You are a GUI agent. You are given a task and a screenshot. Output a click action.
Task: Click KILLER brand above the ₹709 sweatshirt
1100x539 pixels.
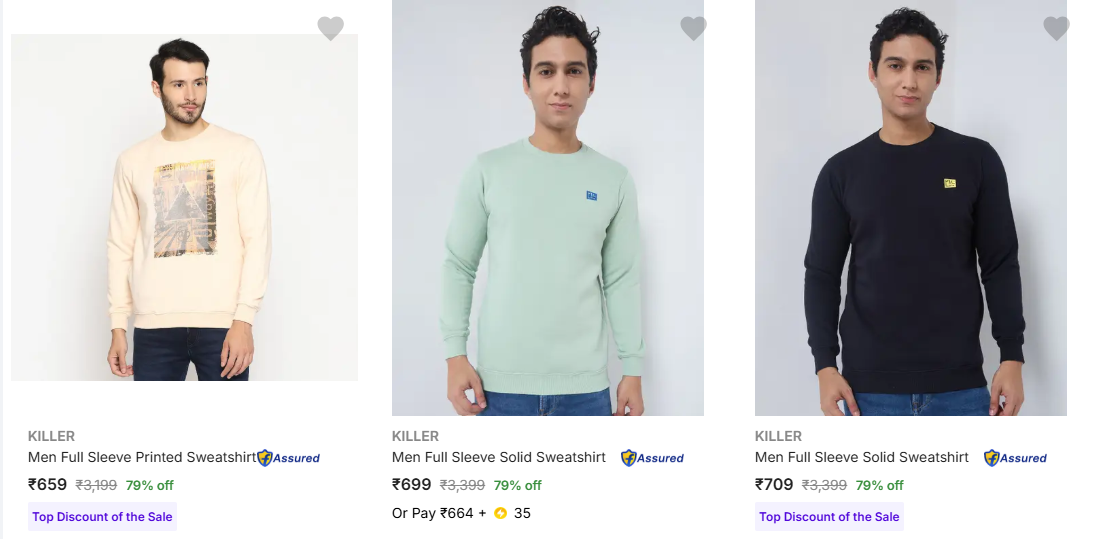[x=778, y=436]
